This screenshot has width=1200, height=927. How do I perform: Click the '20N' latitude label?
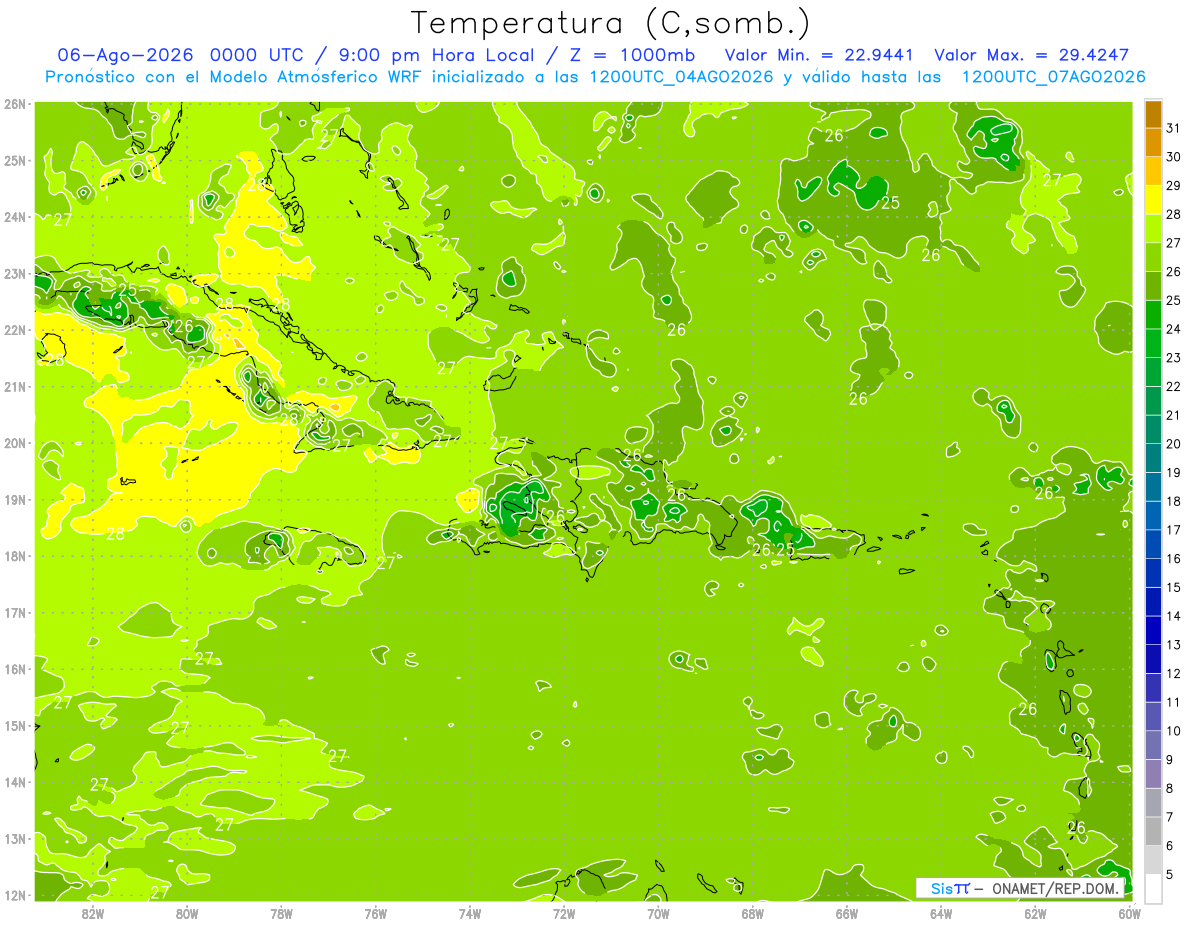[15, 443]
